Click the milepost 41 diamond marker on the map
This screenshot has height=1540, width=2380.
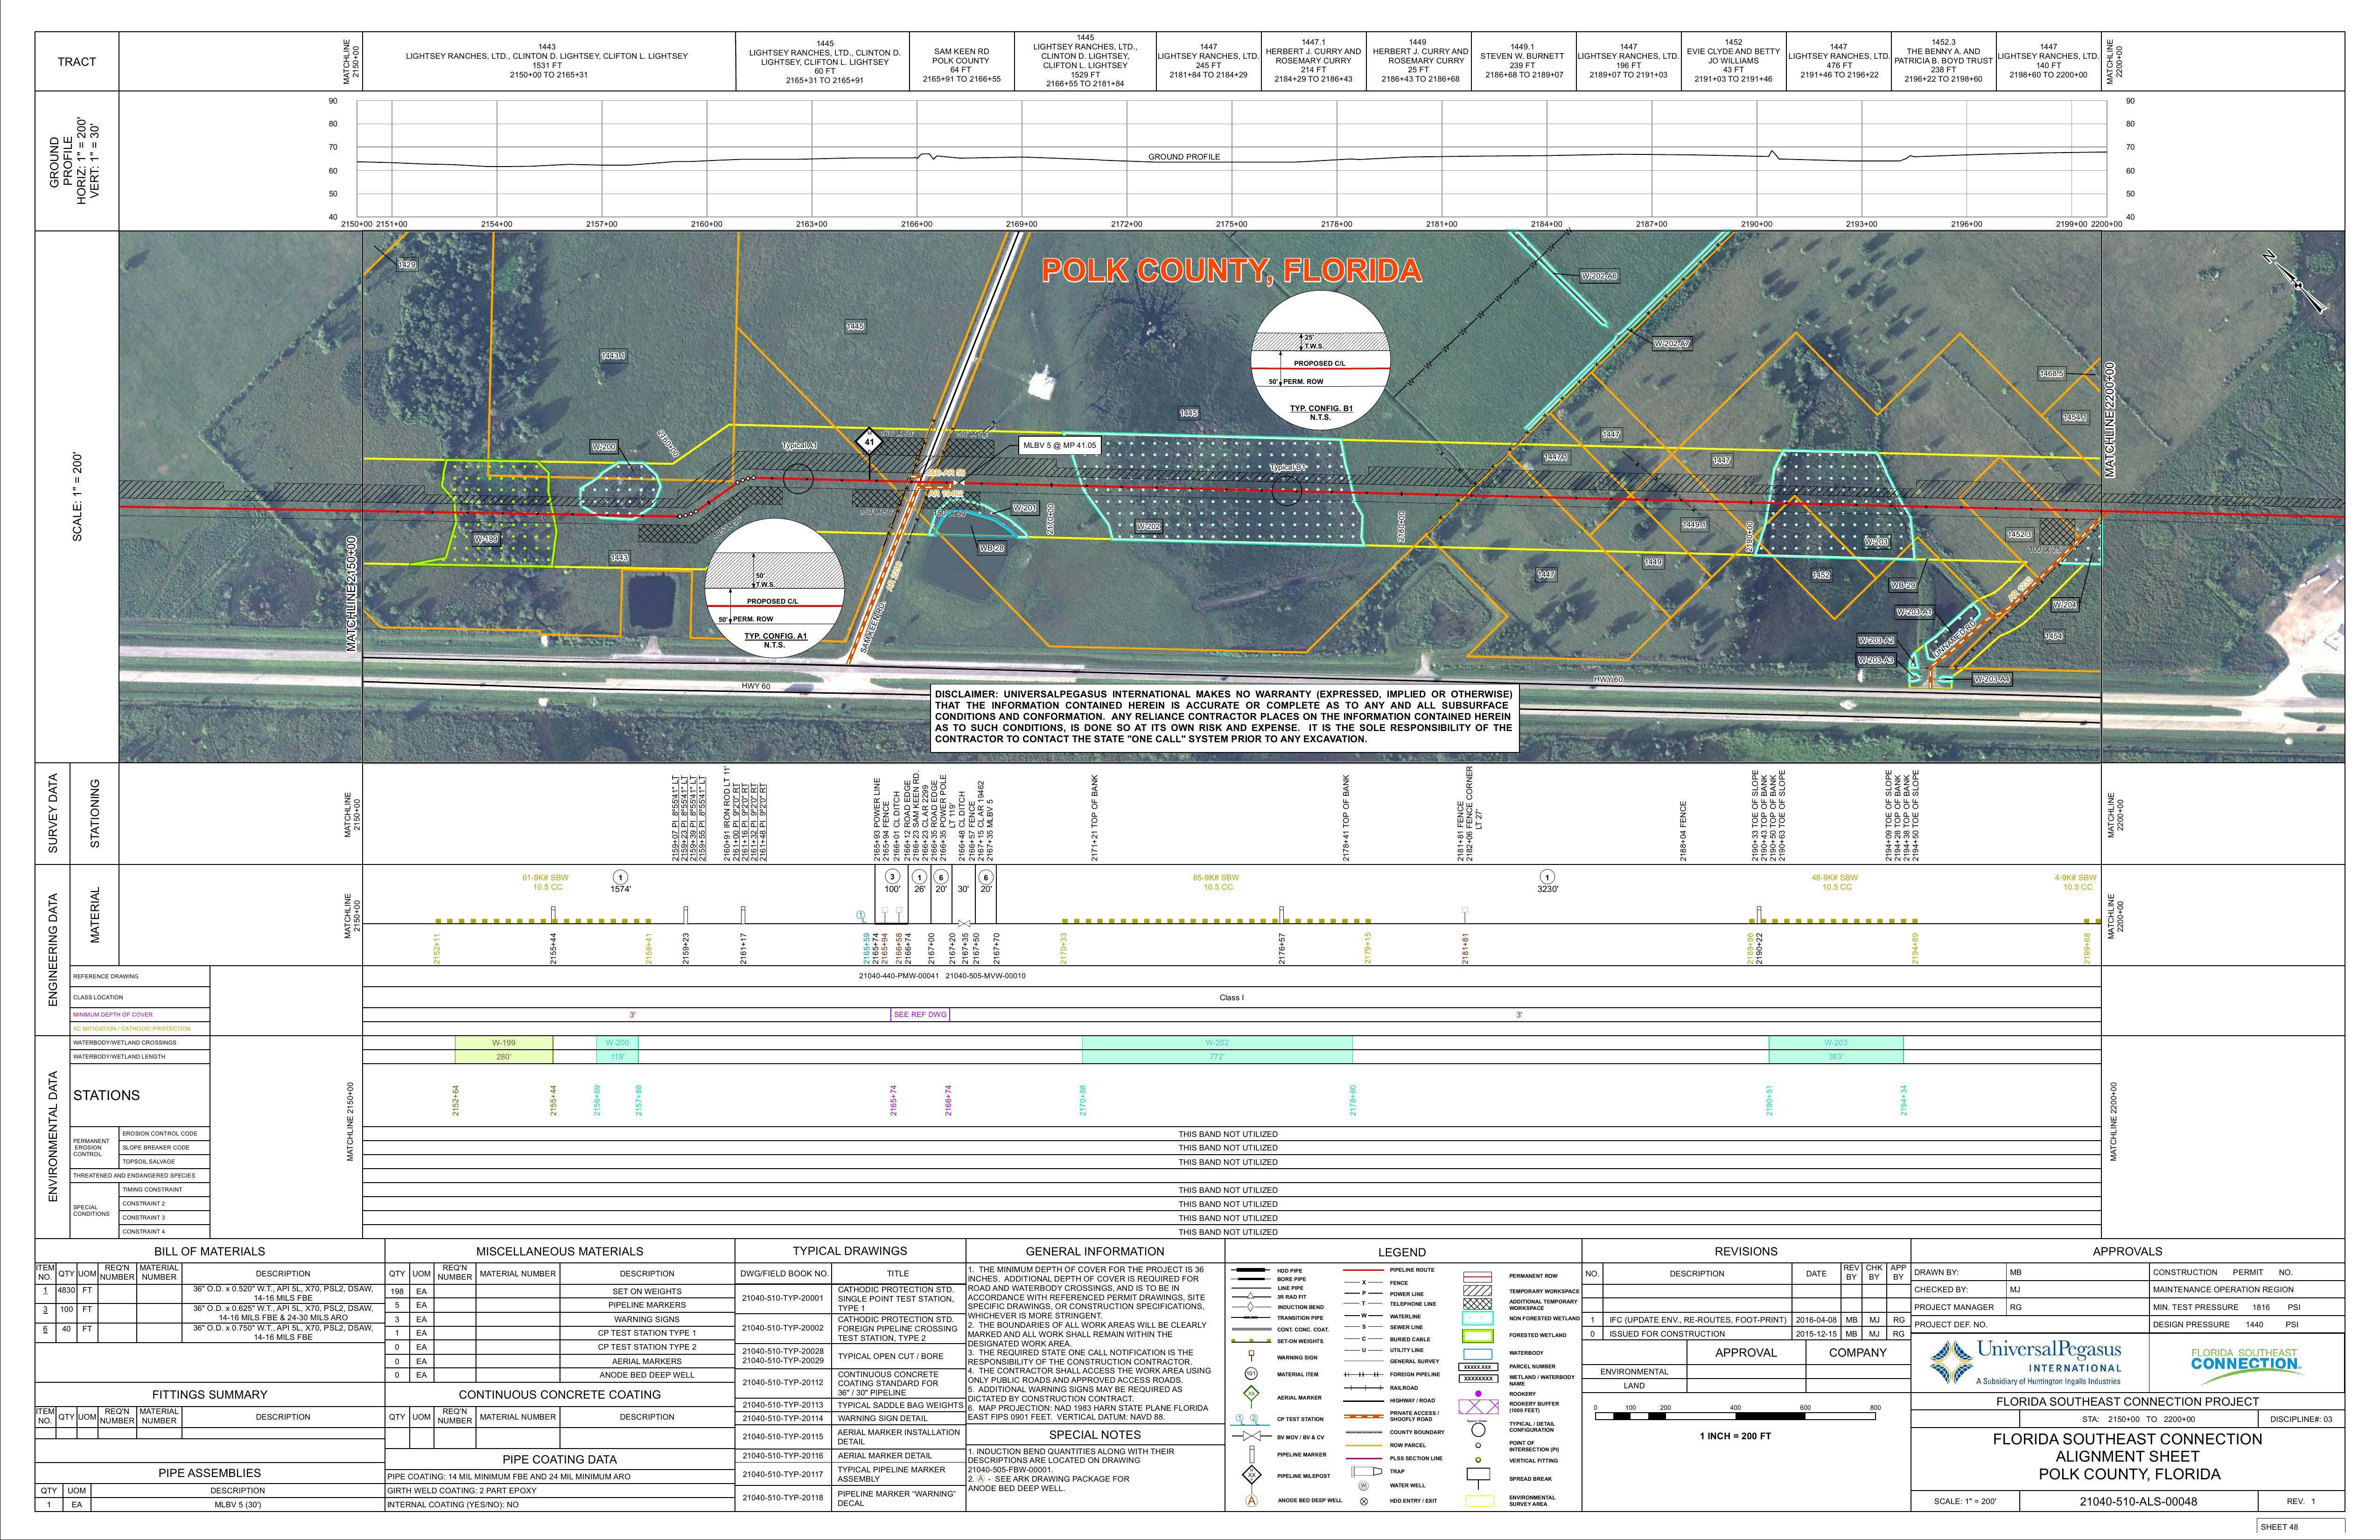[x=870, y=442]
